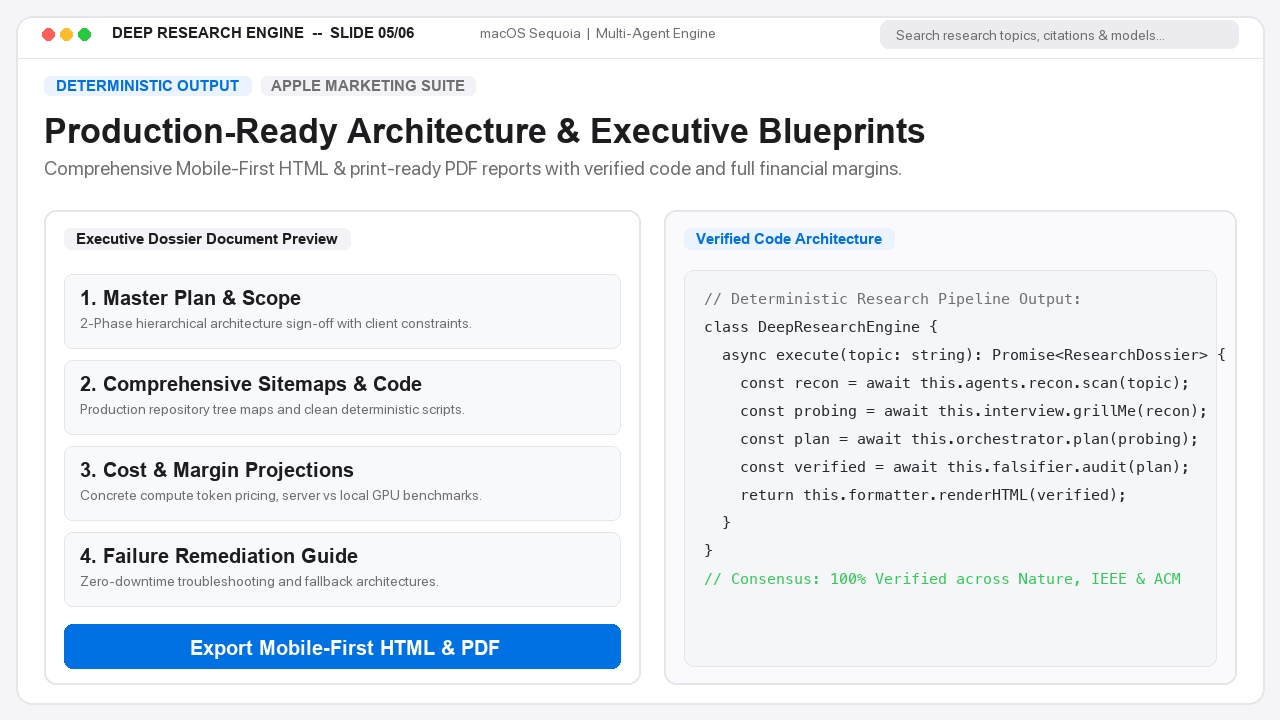1280x720 pixels.
Task: Click the const recon code line
Action: (965, 383)
